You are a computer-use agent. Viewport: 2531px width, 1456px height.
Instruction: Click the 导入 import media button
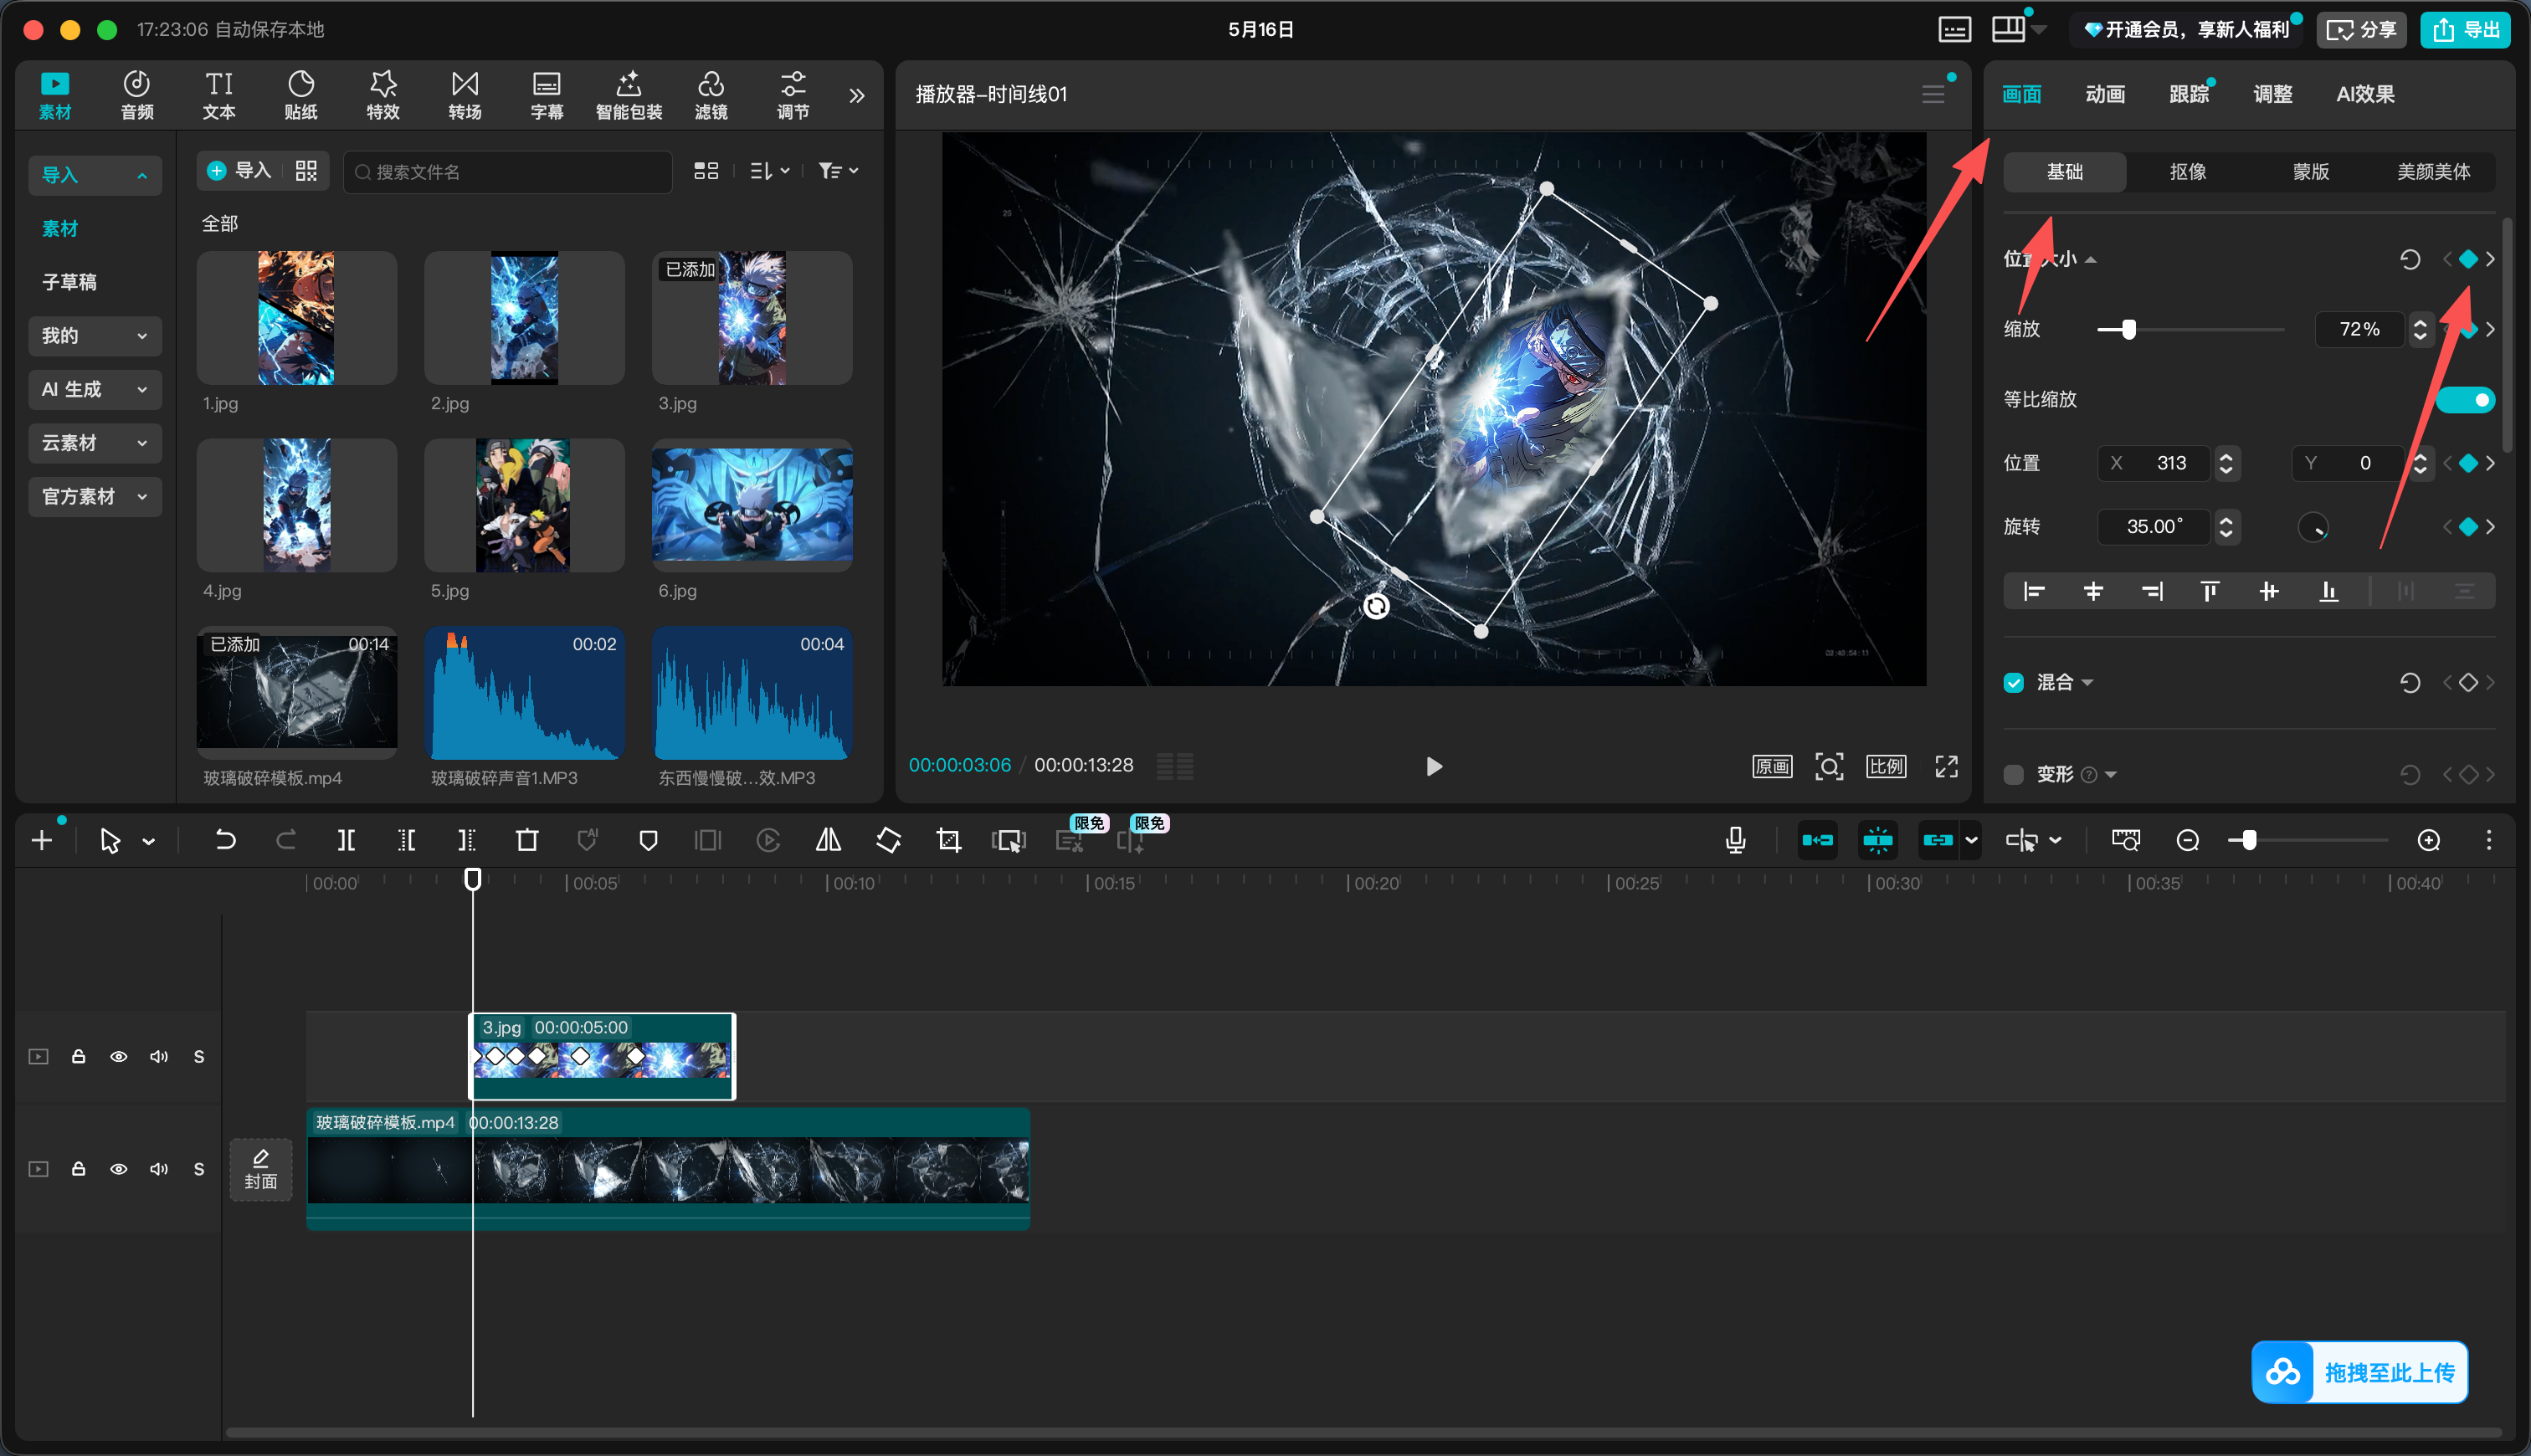point(240,171)
